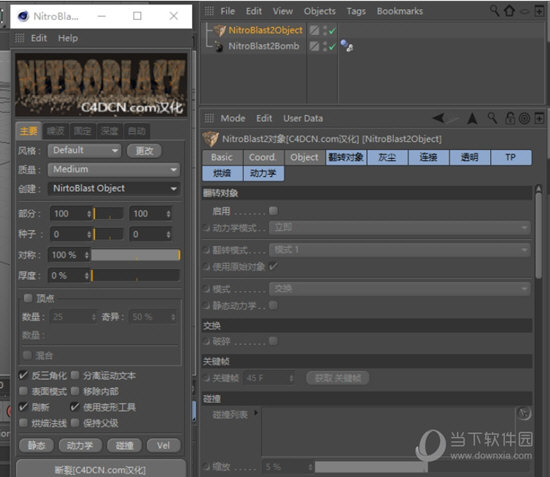
Task: Click the Object Manager eye filter icon
Action: click(524, 12)
